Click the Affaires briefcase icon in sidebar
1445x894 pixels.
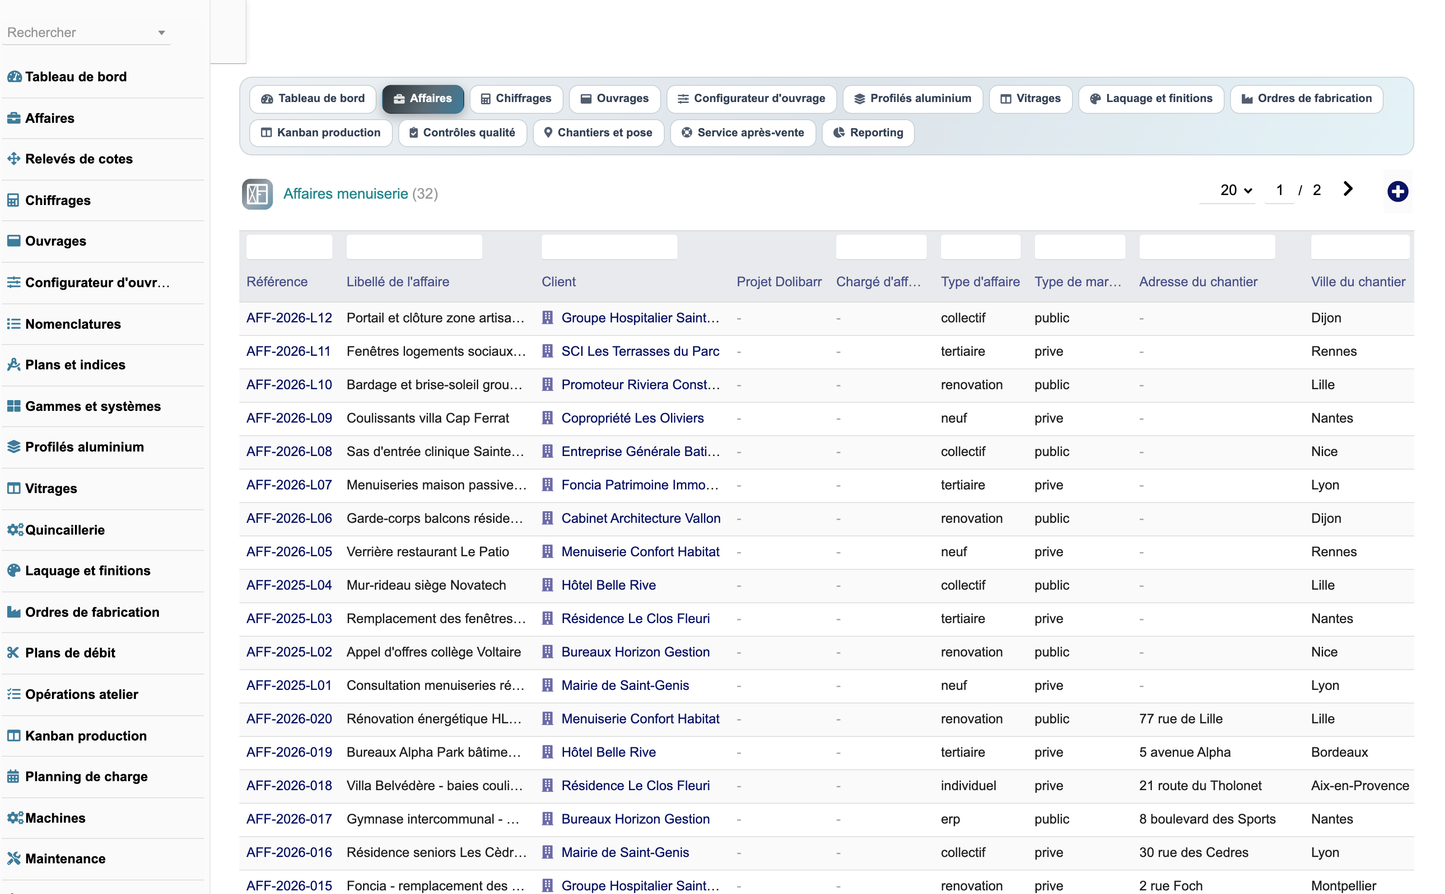click(14, 118)
